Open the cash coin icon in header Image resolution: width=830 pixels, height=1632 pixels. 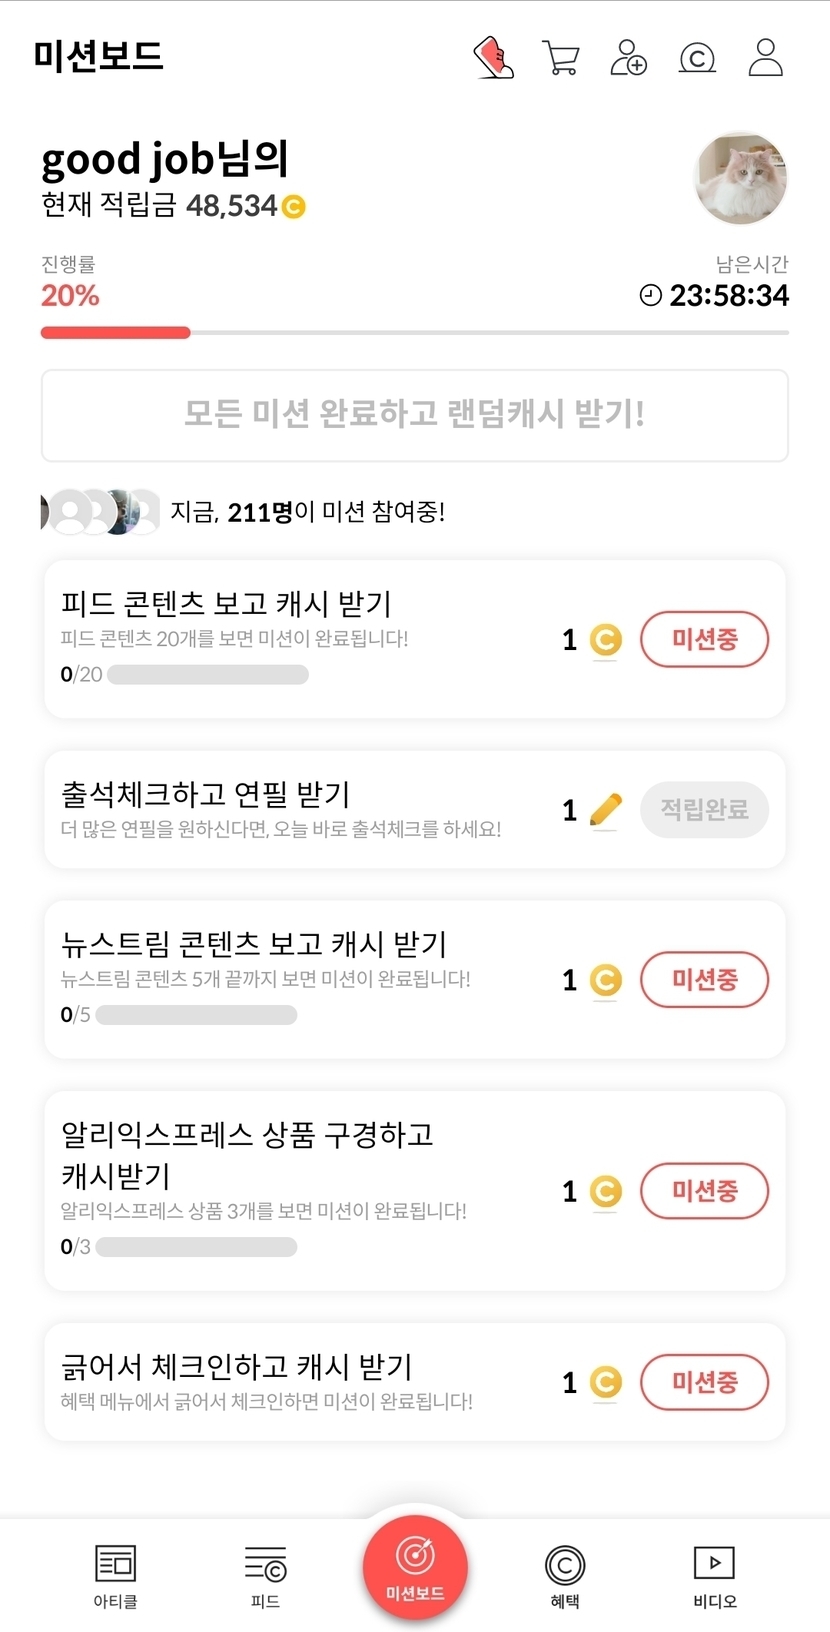click(697, 58)
